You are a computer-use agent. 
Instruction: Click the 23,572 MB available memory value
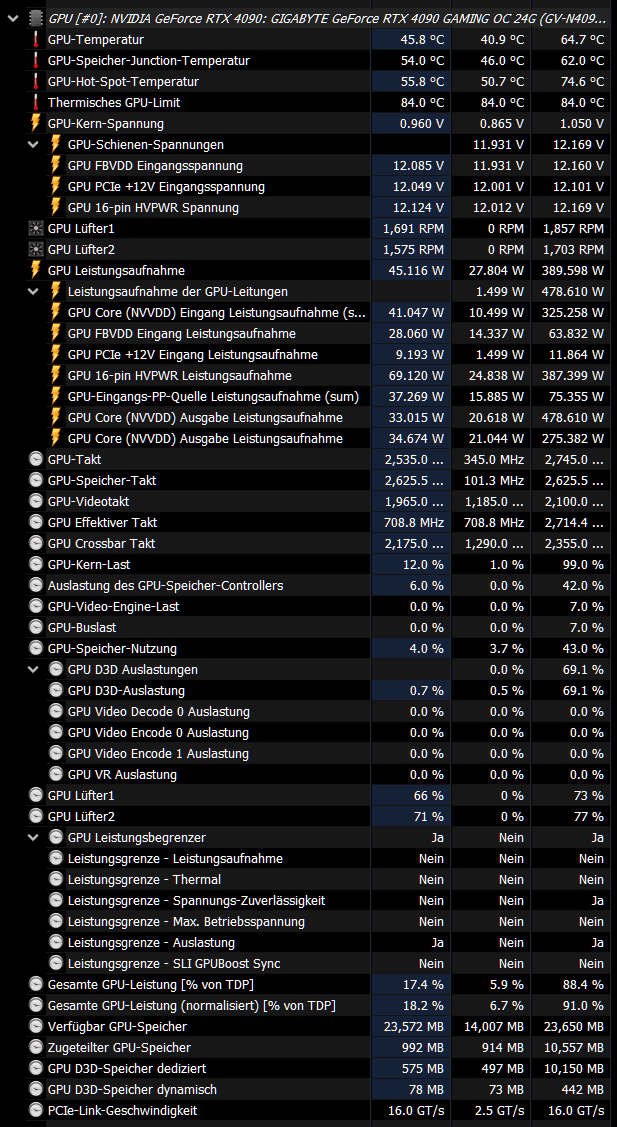(413, 1026)
